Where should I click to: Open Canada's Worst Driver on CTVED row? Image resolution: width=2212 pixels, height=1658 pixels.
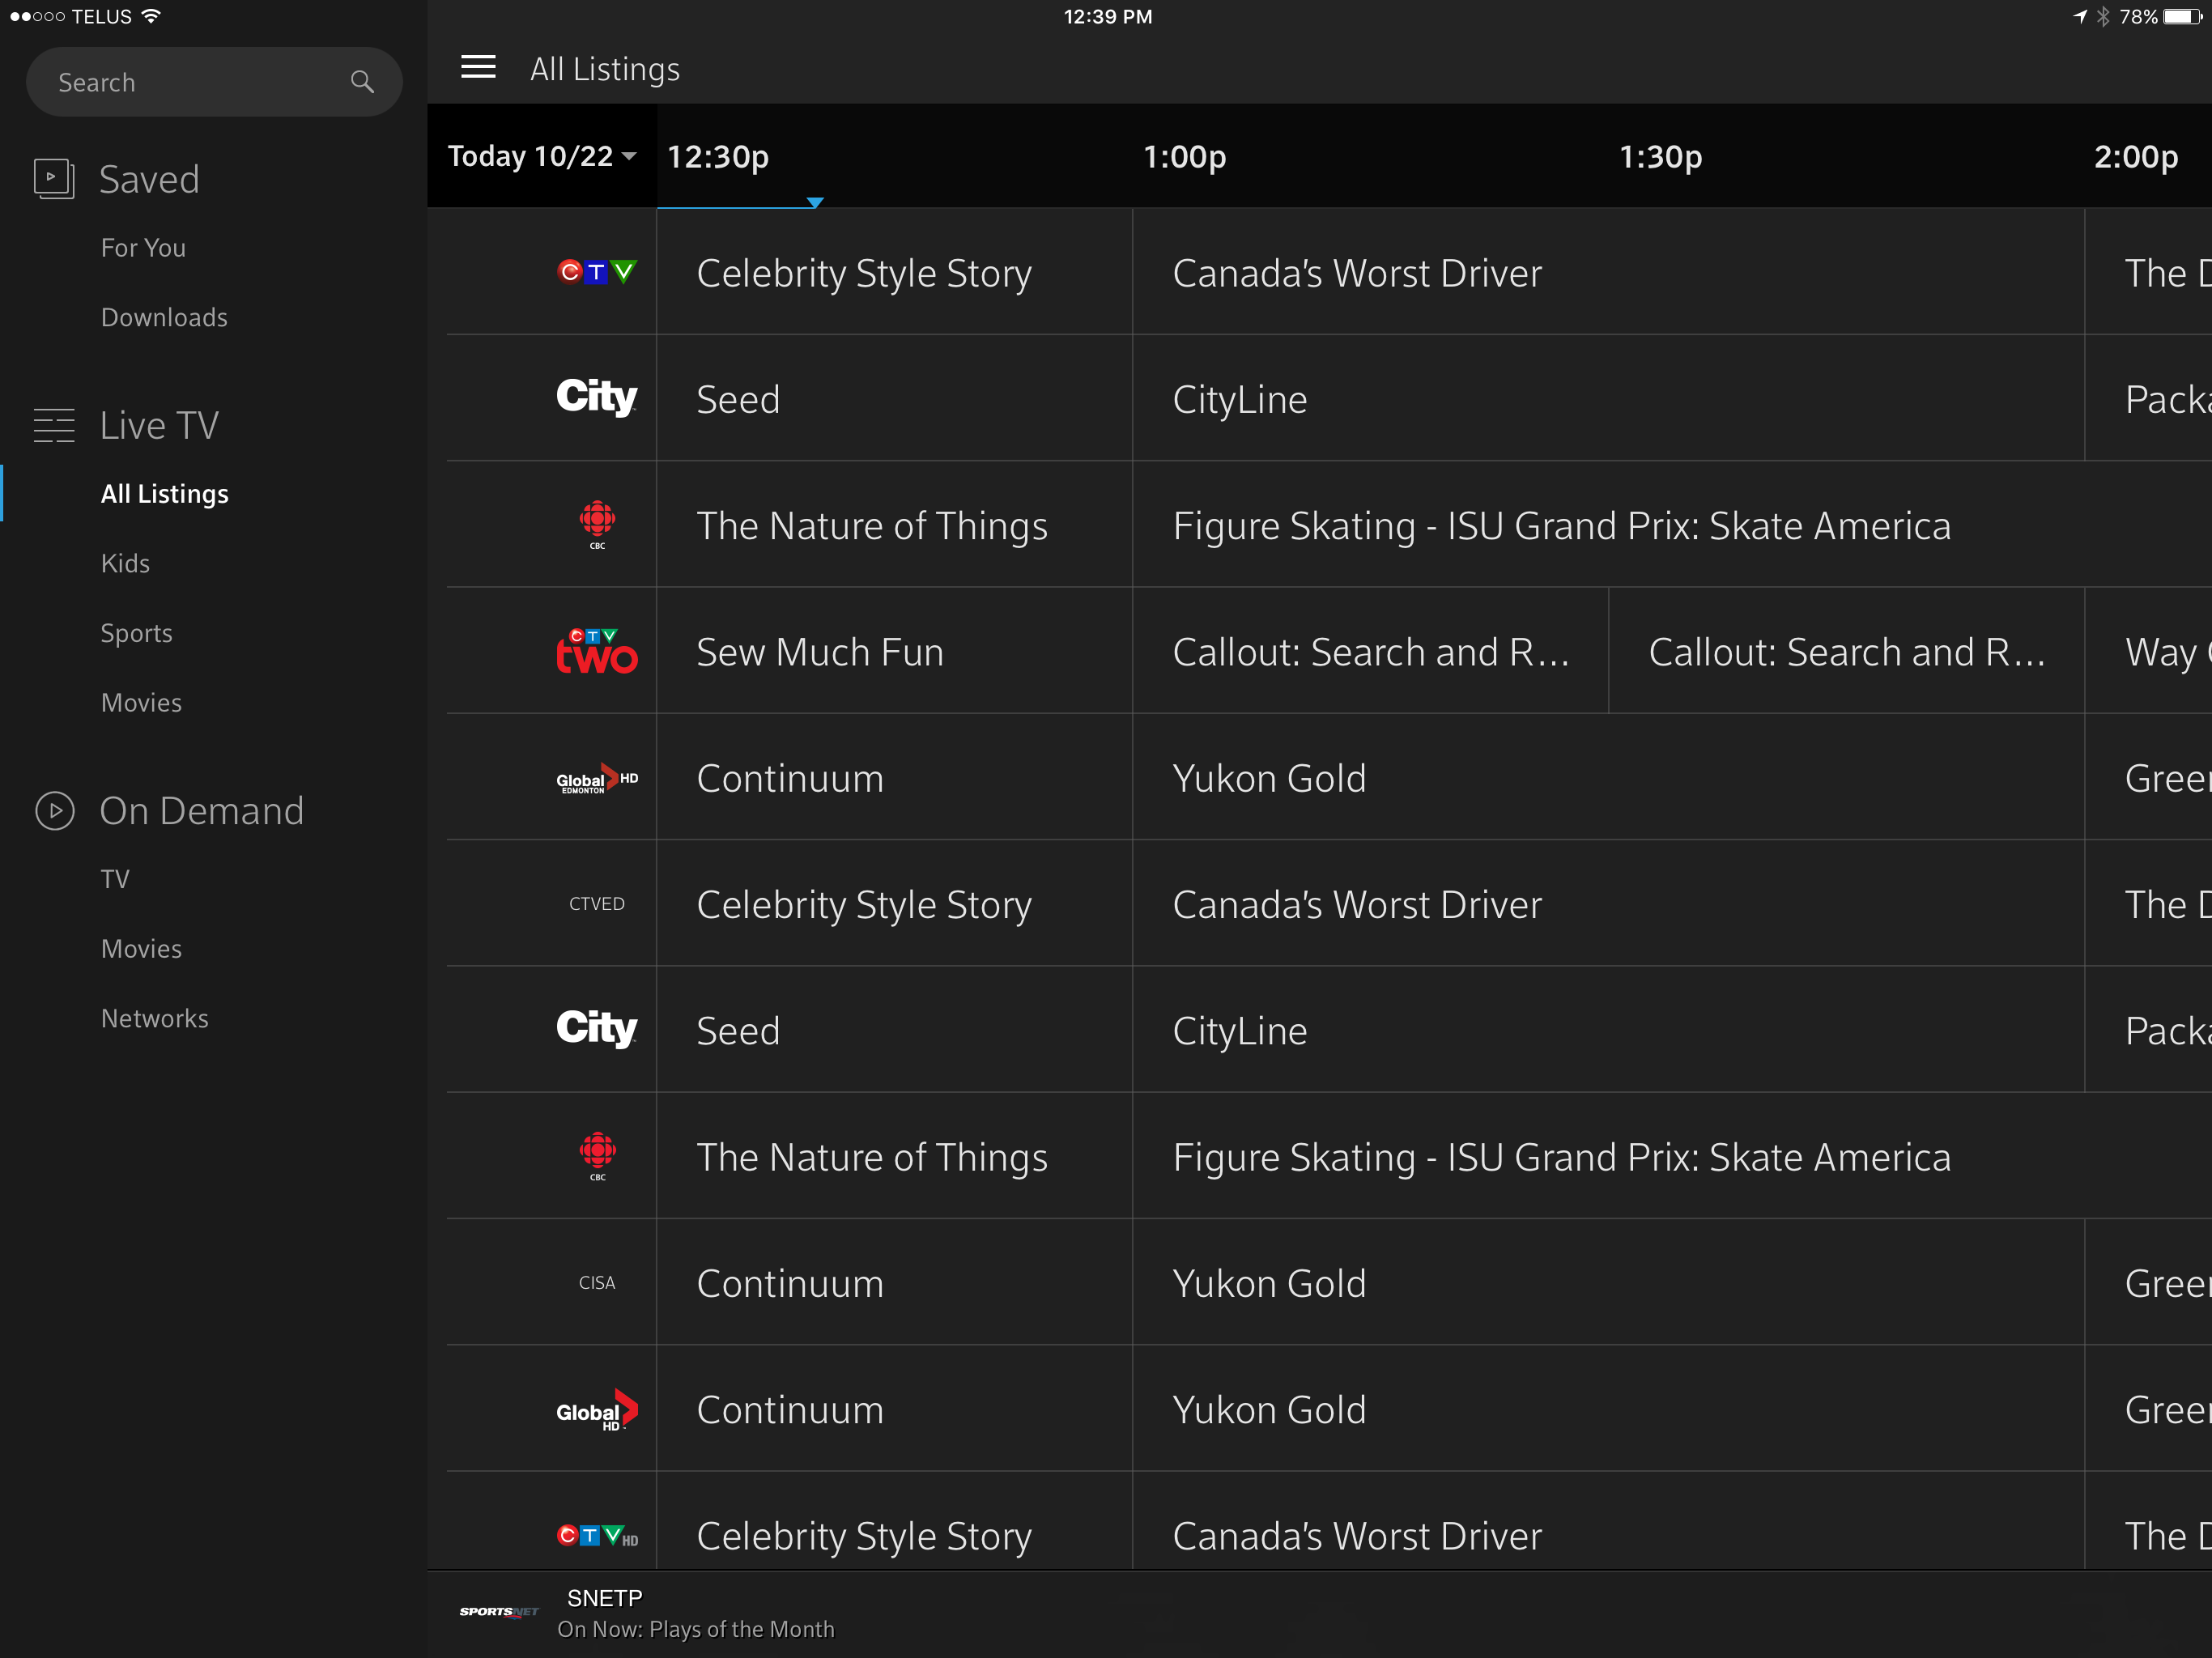click(x=1608, y=903)
